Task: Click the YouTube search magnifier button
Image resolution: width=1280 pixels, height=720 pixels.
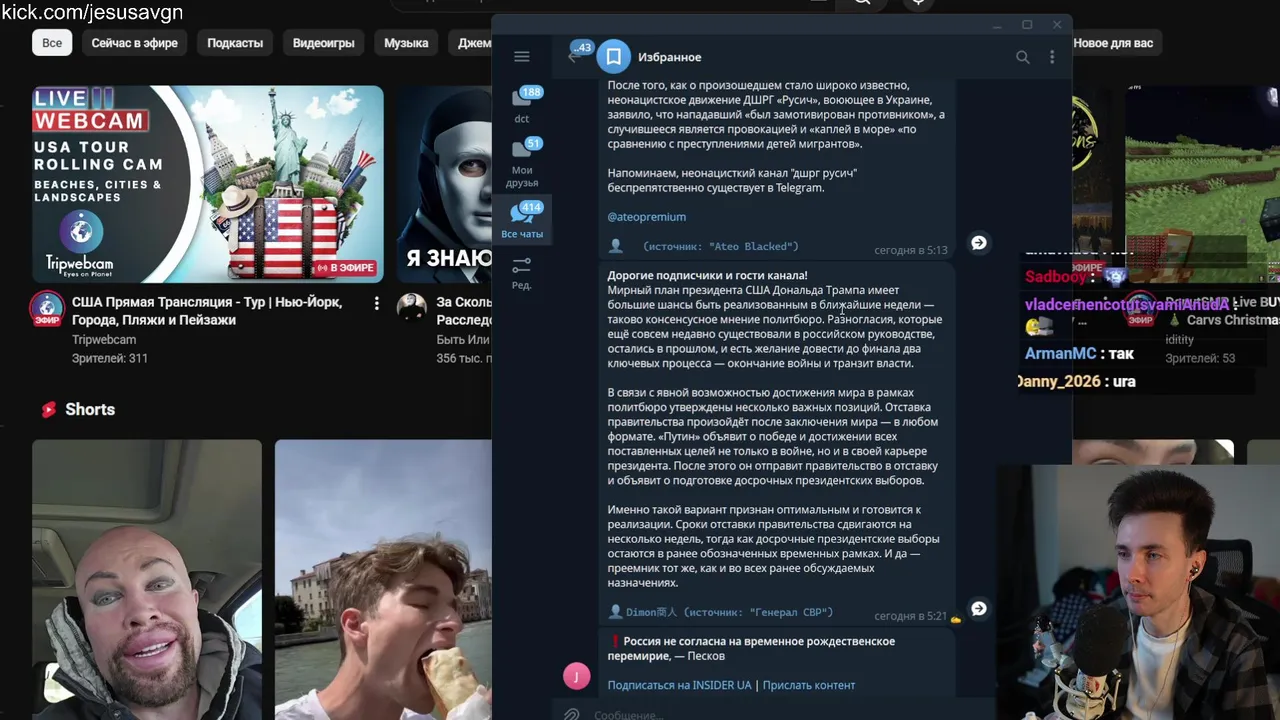Action: click(862, 3)
